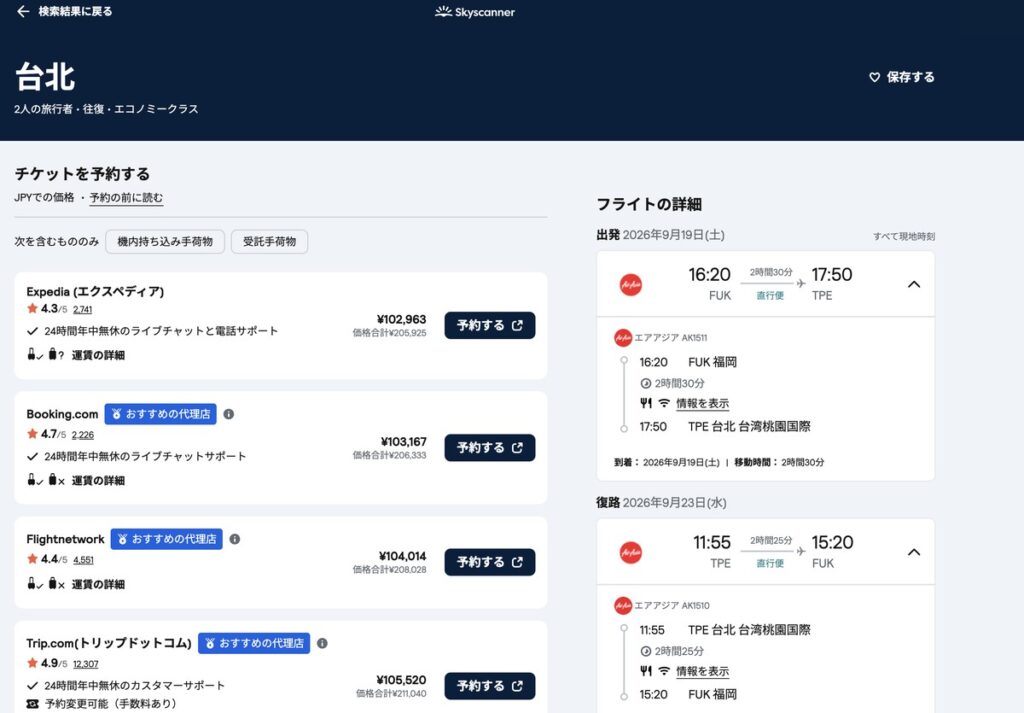Click Flightnetwork cabin bag included icon

(x=34, y=584)
